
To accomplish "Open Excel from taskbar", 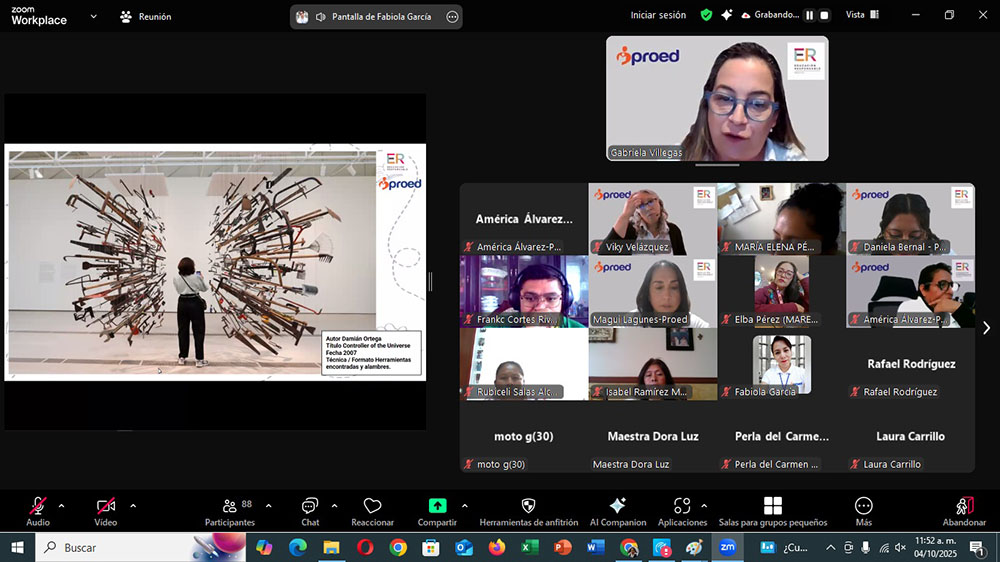I will click(530, 547).
